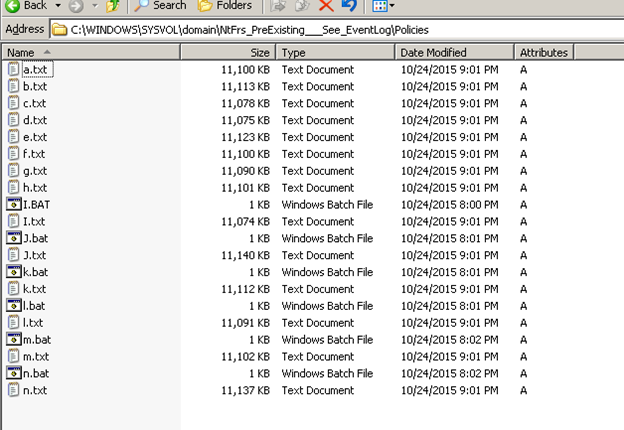Click the blue Undo icon
624x430 pixels.
(x=349, y=6)
